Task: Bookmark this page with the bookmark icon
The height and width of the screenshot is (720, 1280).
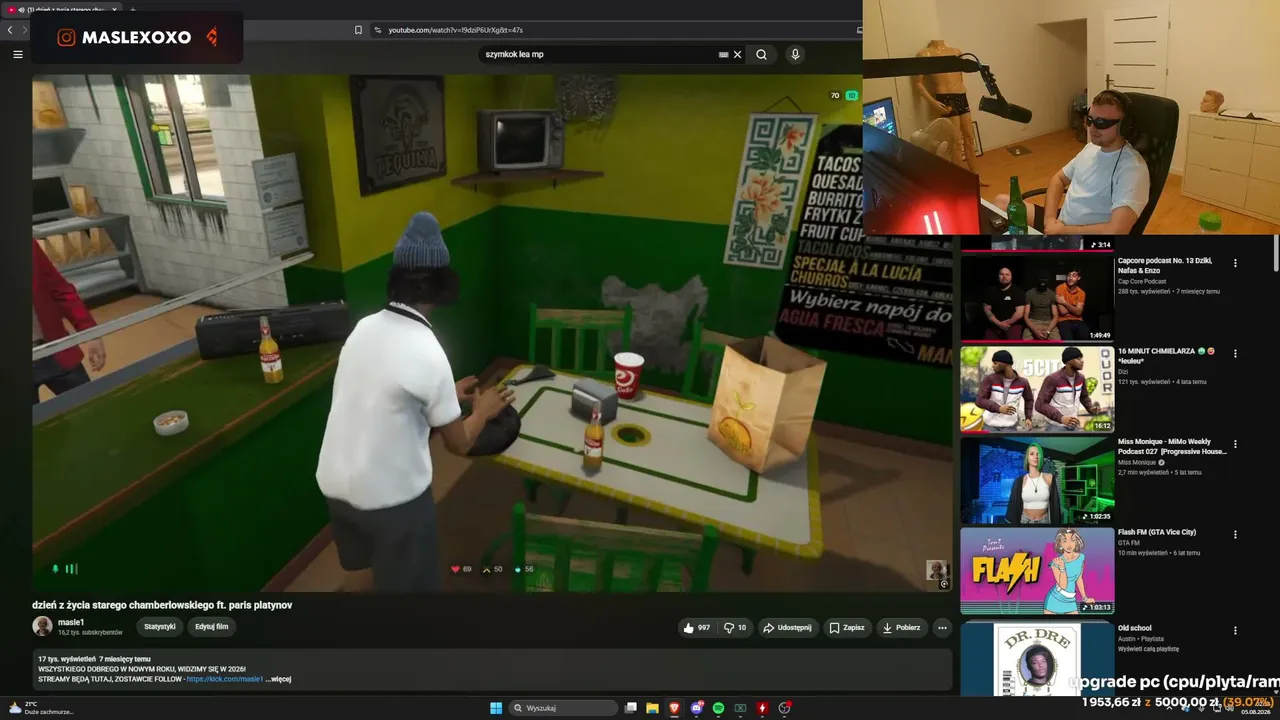Action: pyautogui.click(x=358, y=30)
